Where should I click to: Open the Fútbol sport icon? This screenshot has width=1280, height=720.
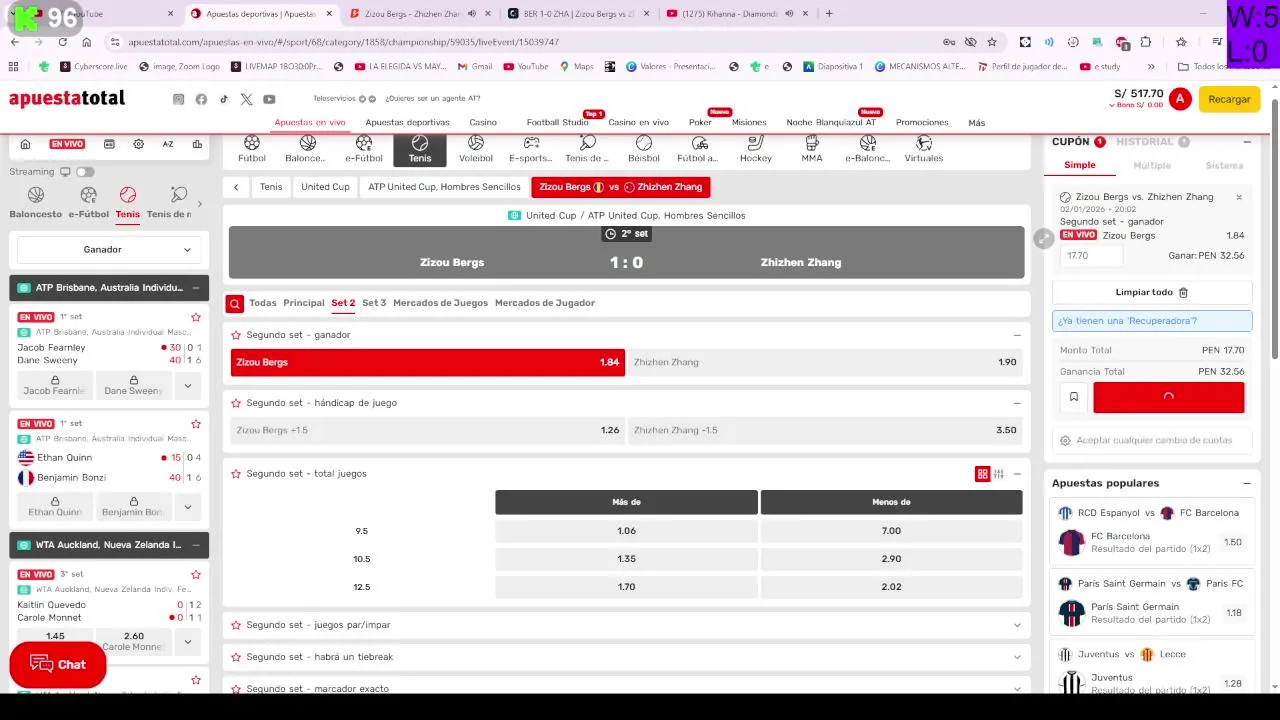(x=252, y=149)
